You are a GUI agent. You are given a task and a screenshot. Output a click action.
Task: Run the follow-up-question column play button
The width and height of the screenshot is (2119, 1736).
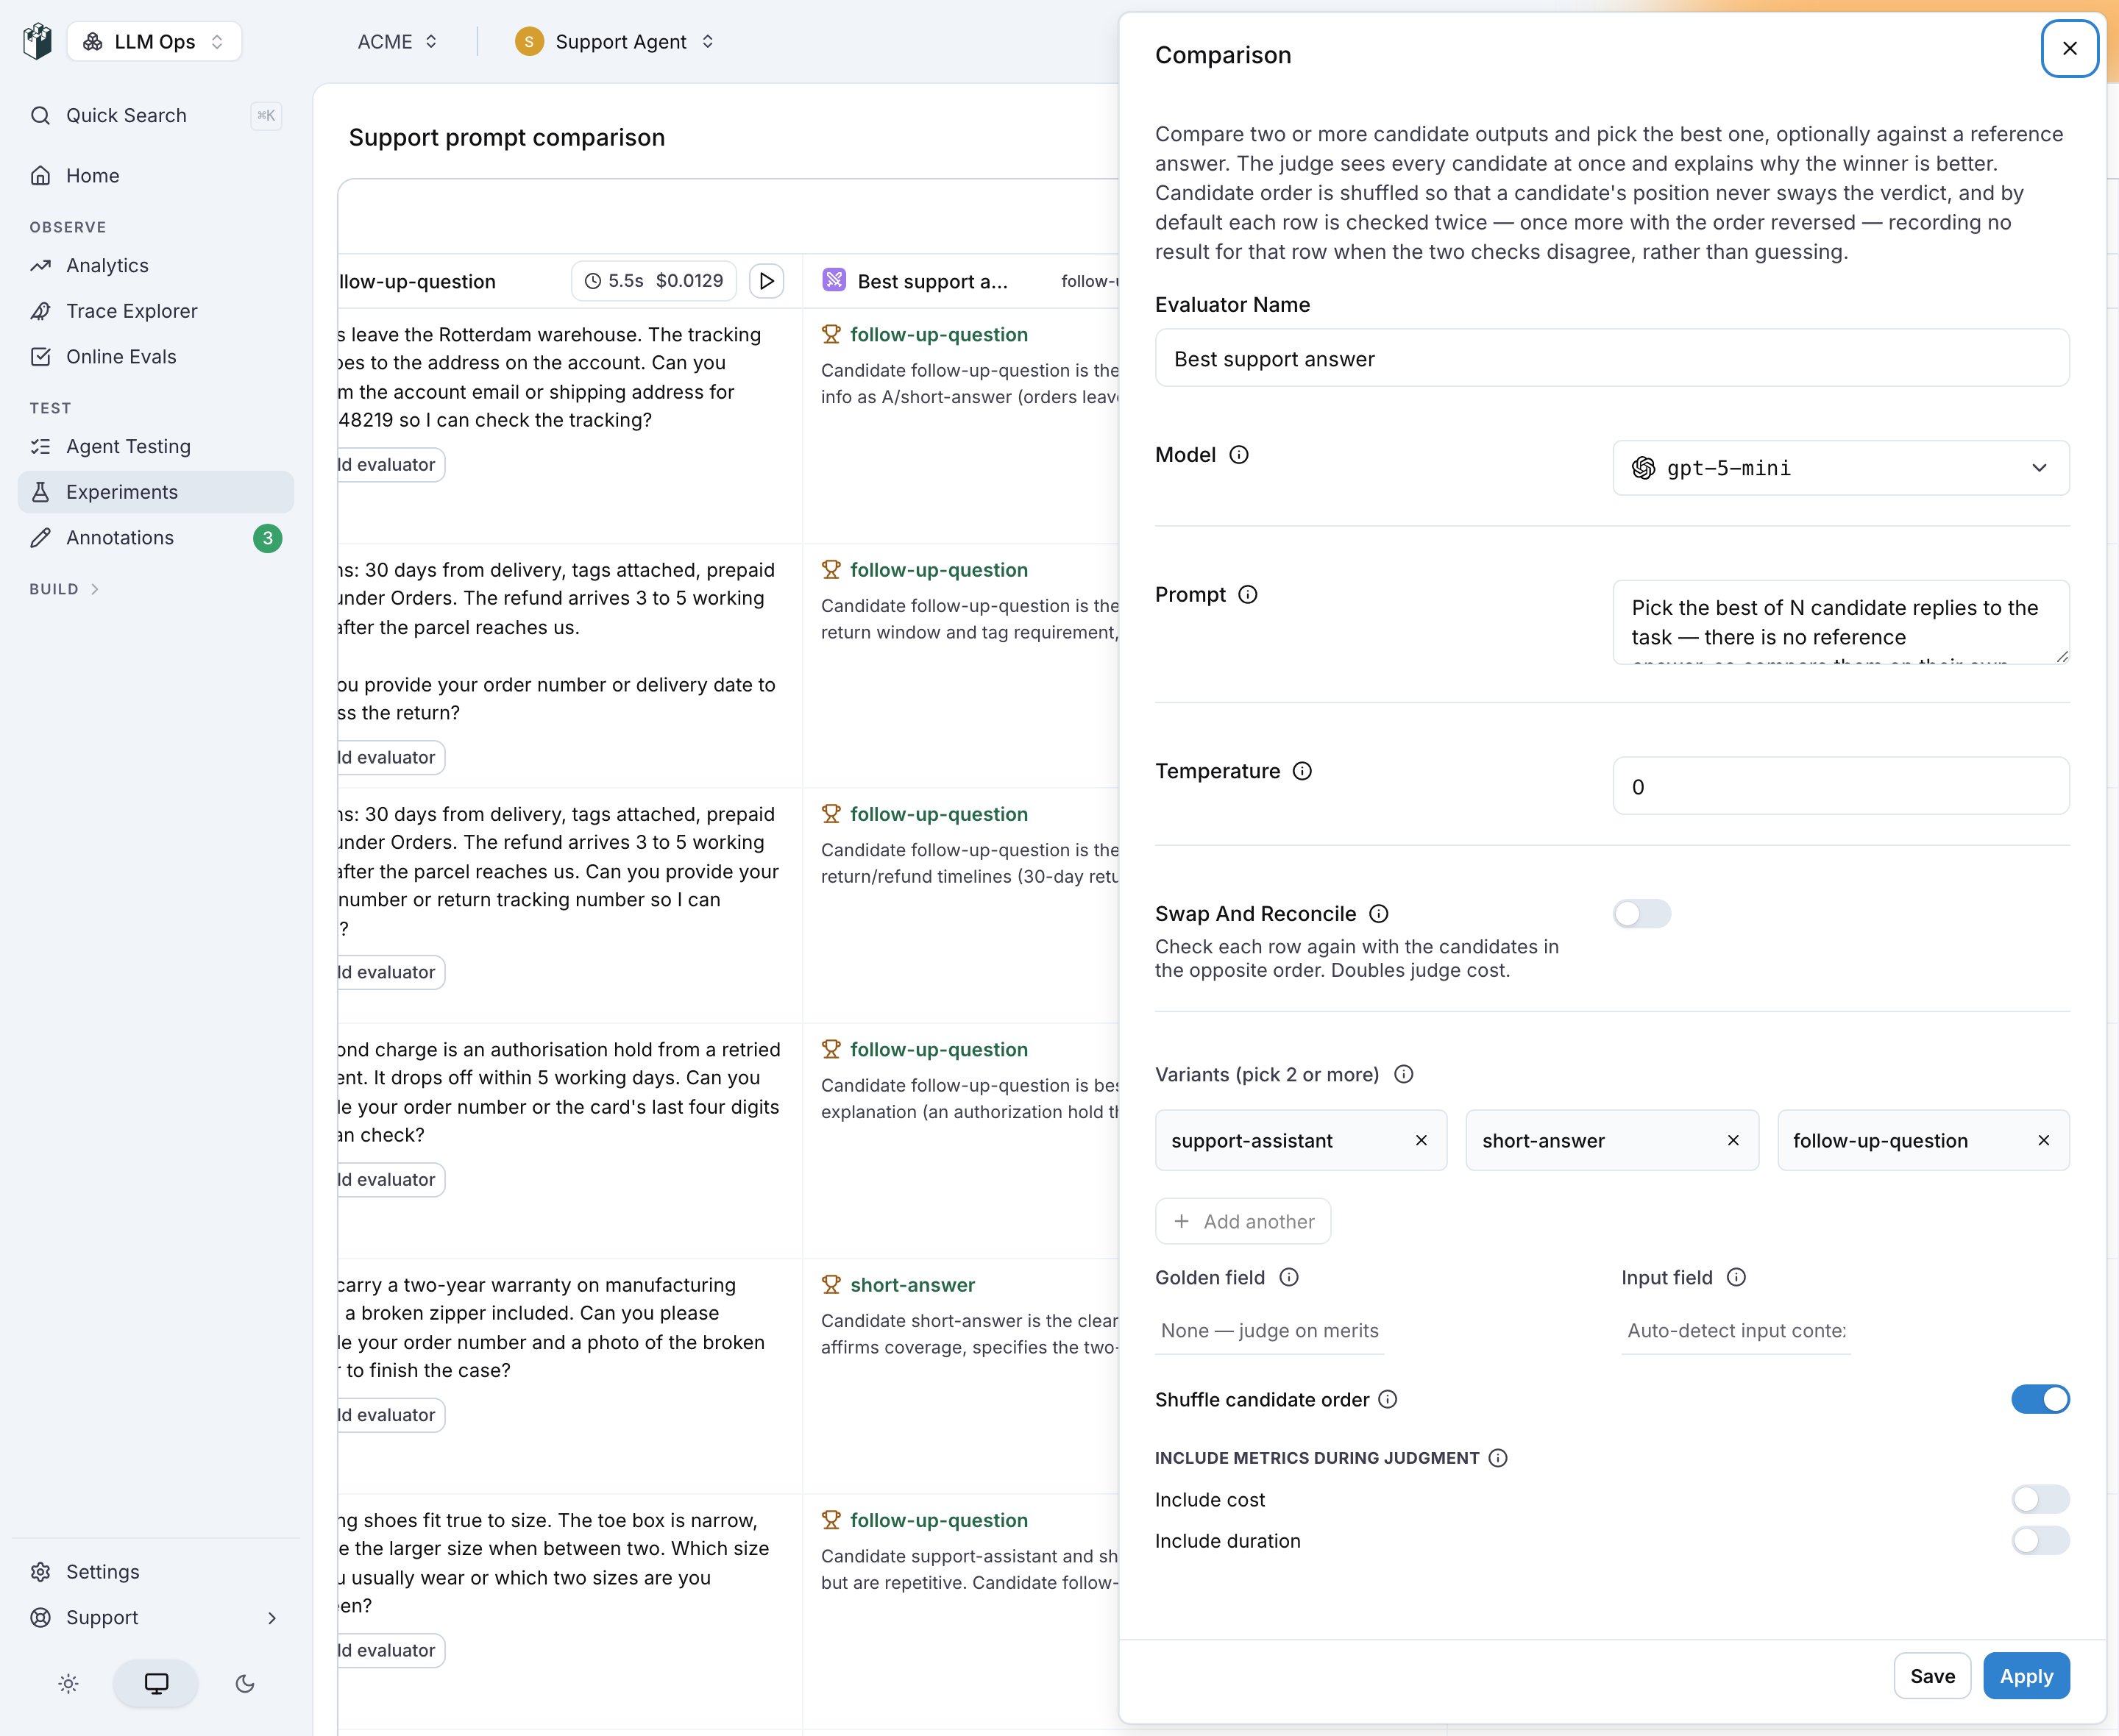pyautogui.click(x=766, y=281)
